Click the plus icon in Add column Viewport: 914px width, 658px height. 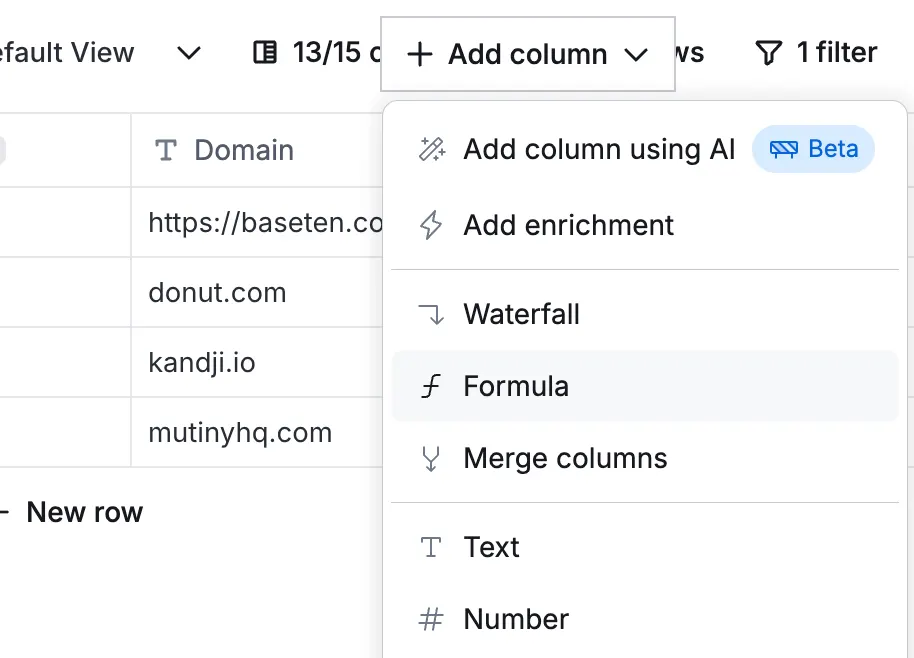420,55
